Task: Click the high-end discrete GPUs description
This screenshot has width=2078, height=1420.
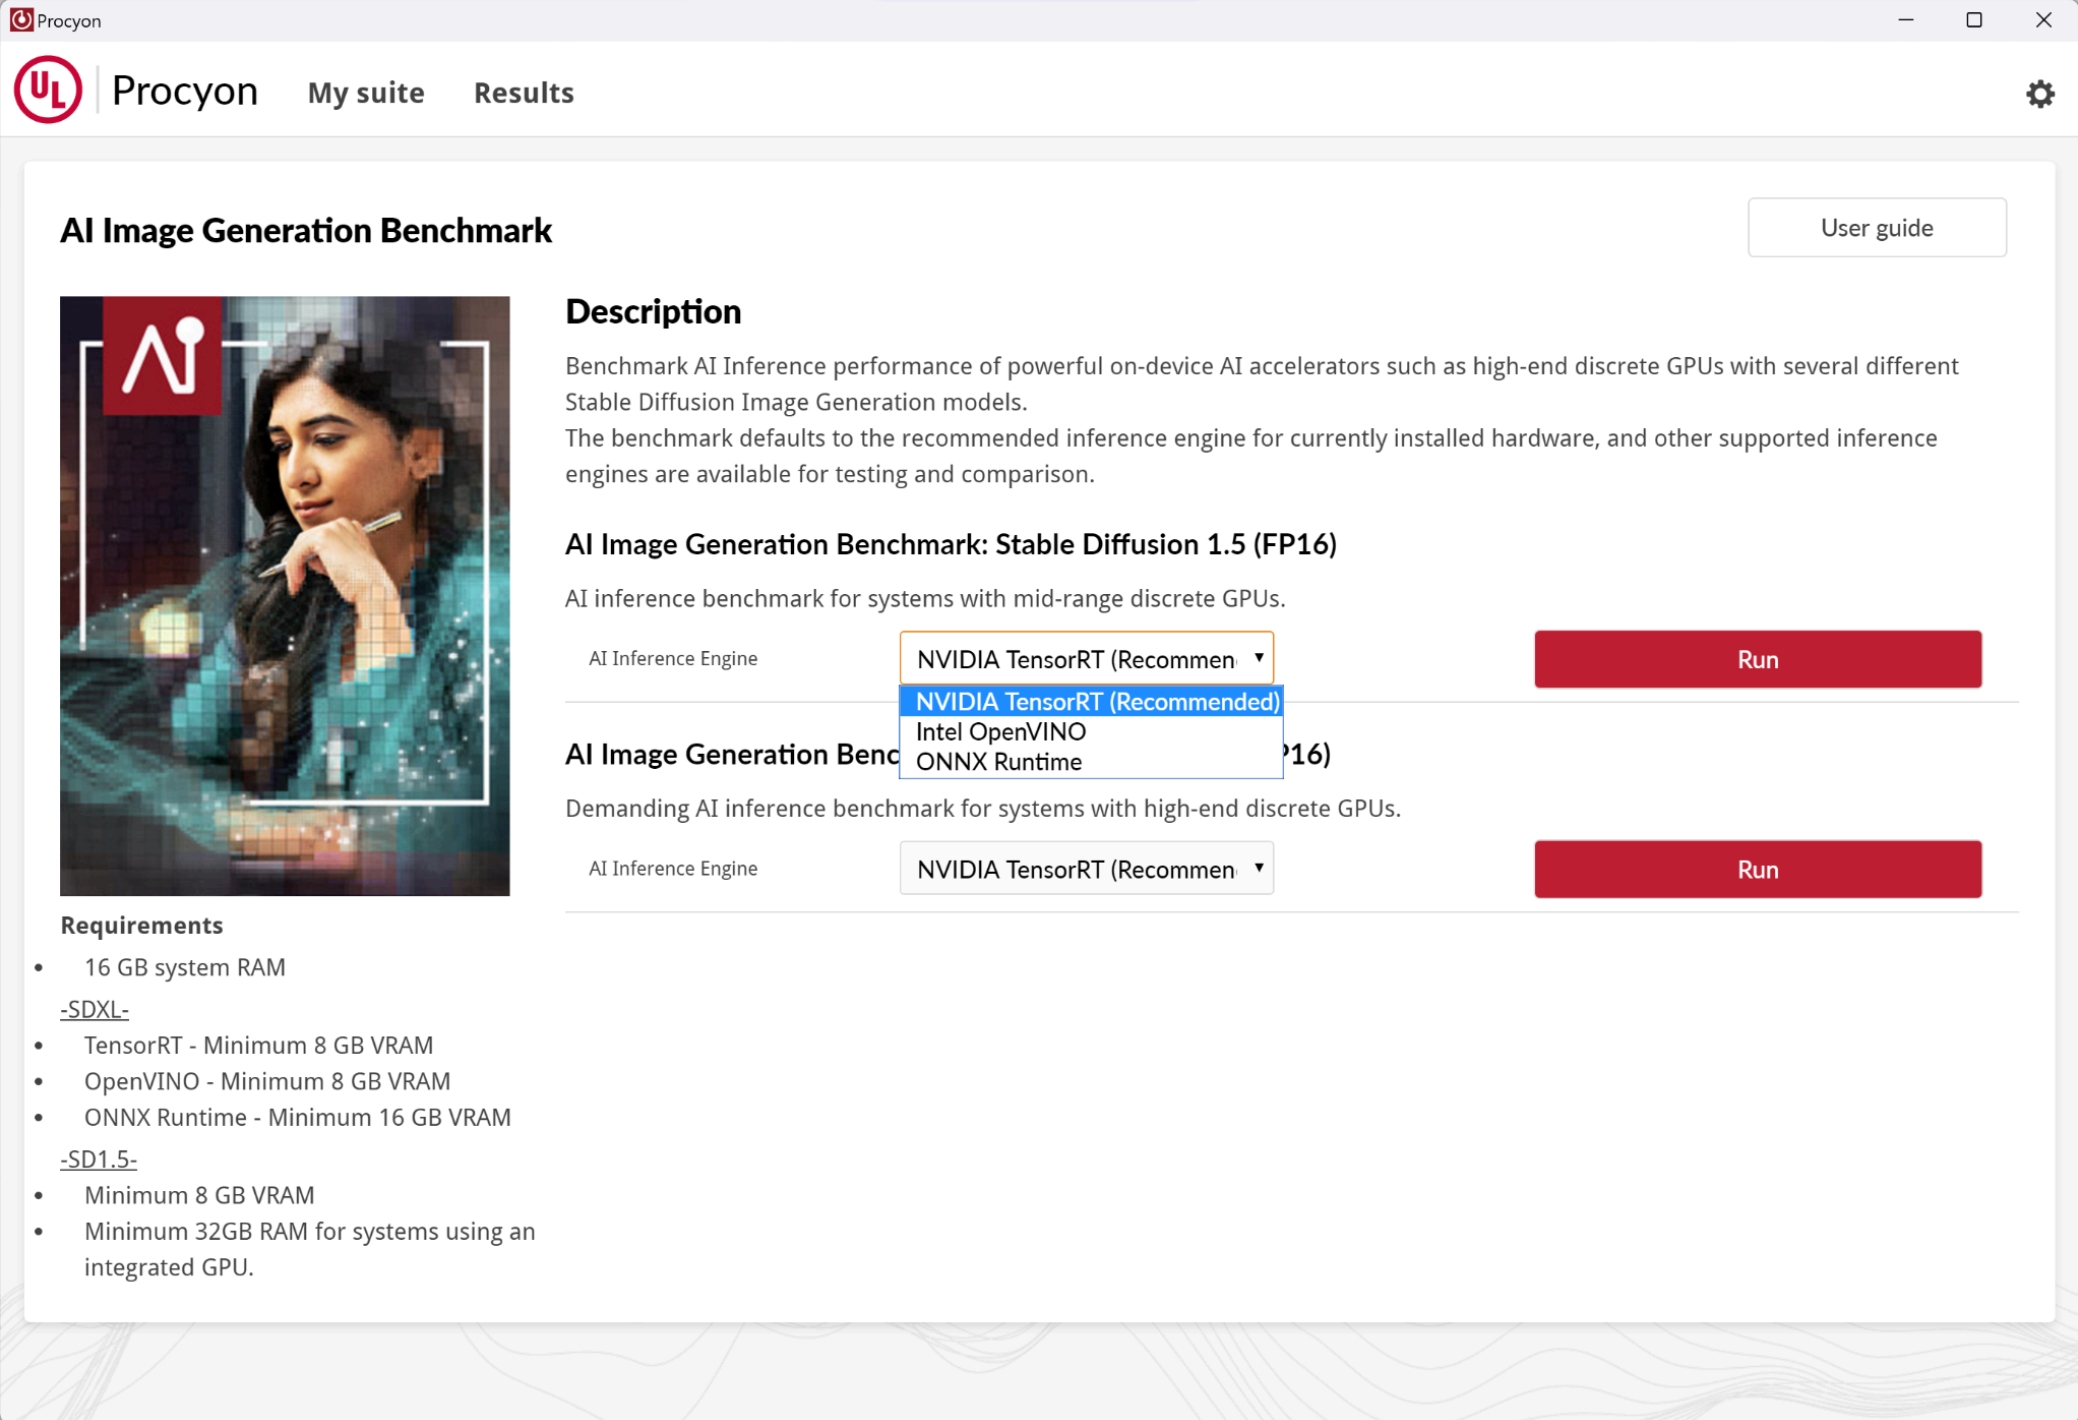Action: (983, 808)
